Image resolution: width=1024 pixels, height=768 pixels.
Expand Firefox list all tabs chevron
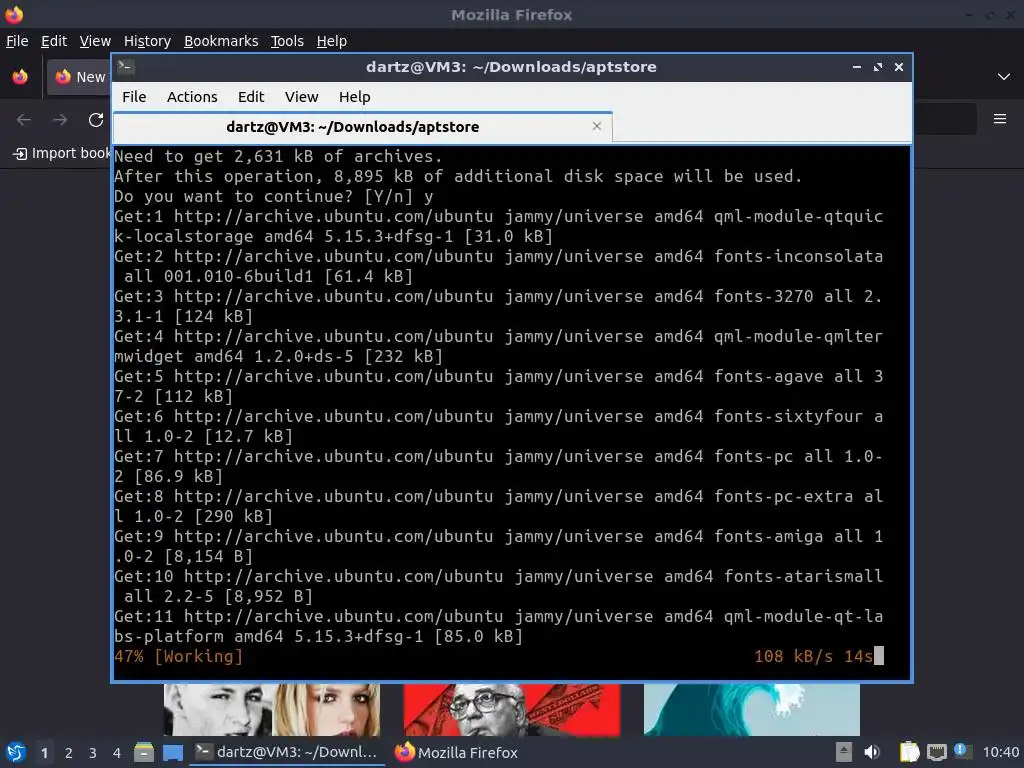tap(1003, 76)
